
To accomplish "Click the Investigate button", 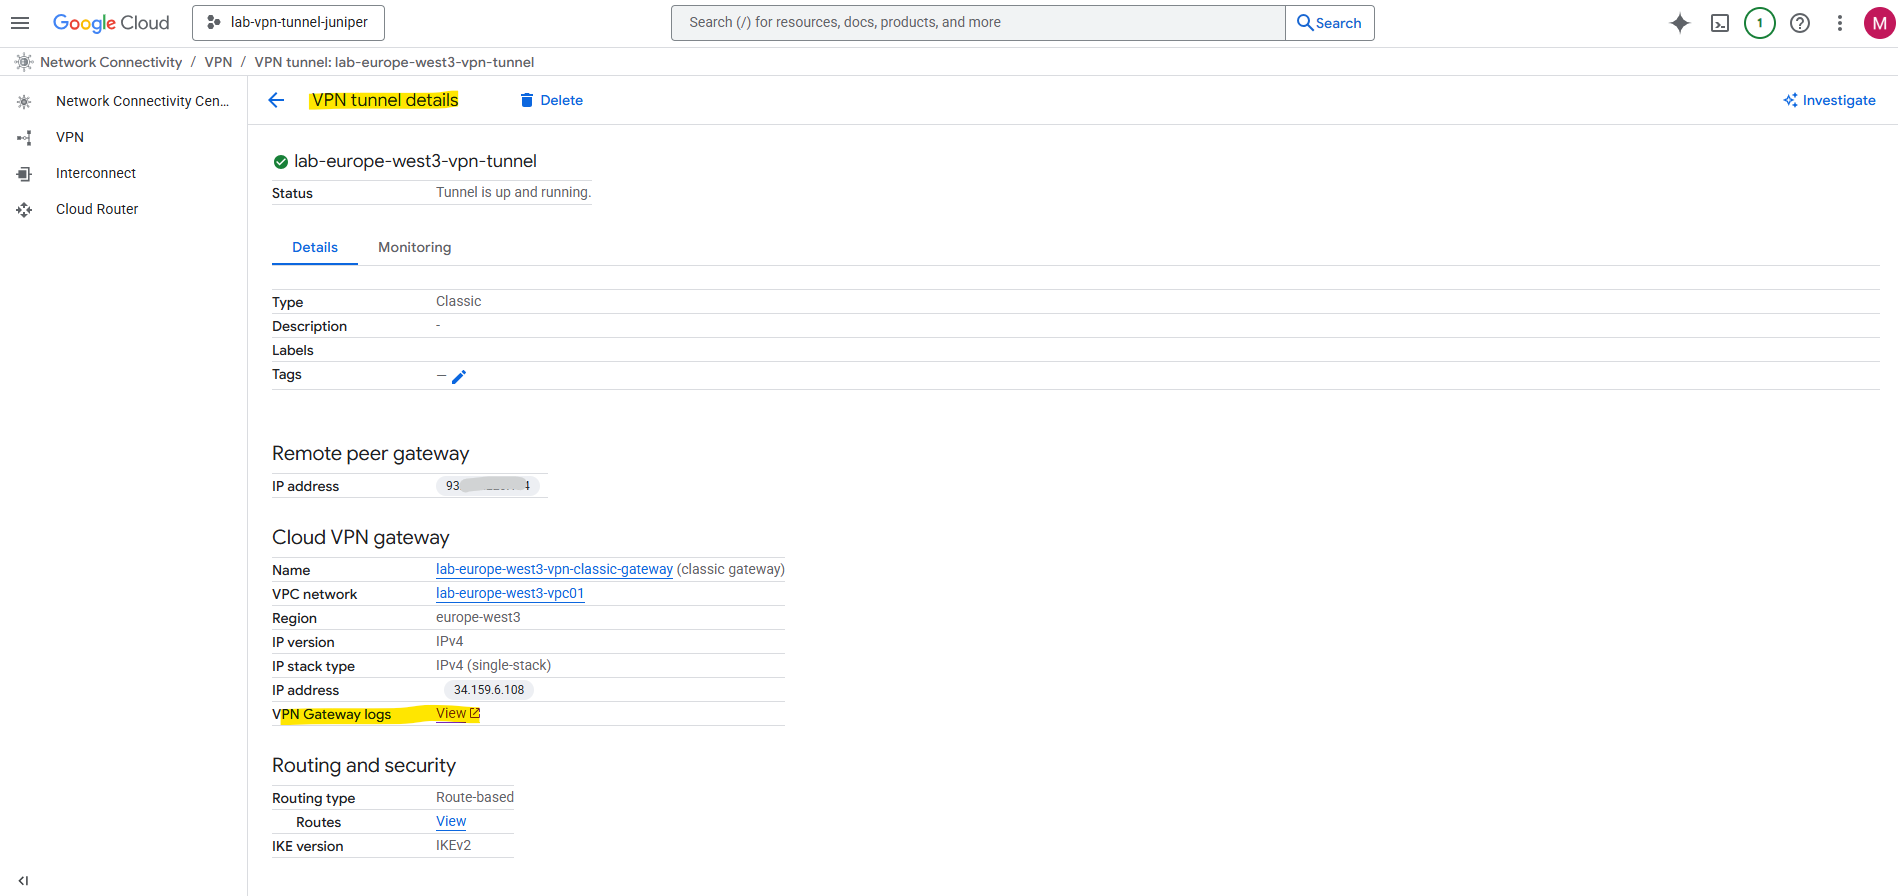I will (1829, 100).
